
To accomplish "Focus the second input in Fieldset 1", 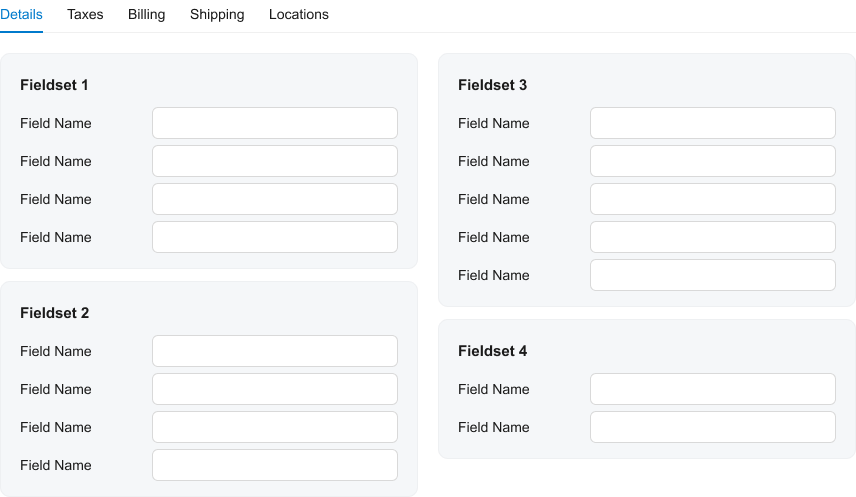I will point(275,161).
